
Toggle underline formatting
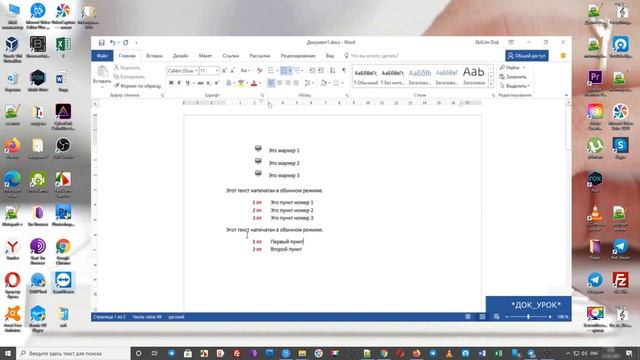(x=187, y=83)
